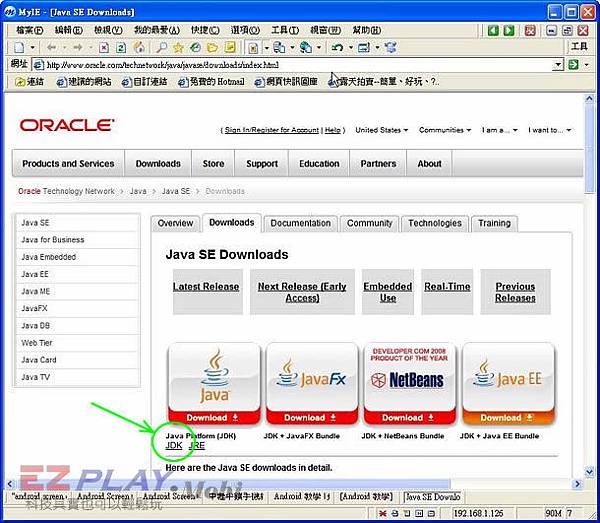Open dropdown arrow next to new page icon

click(33, 48)
